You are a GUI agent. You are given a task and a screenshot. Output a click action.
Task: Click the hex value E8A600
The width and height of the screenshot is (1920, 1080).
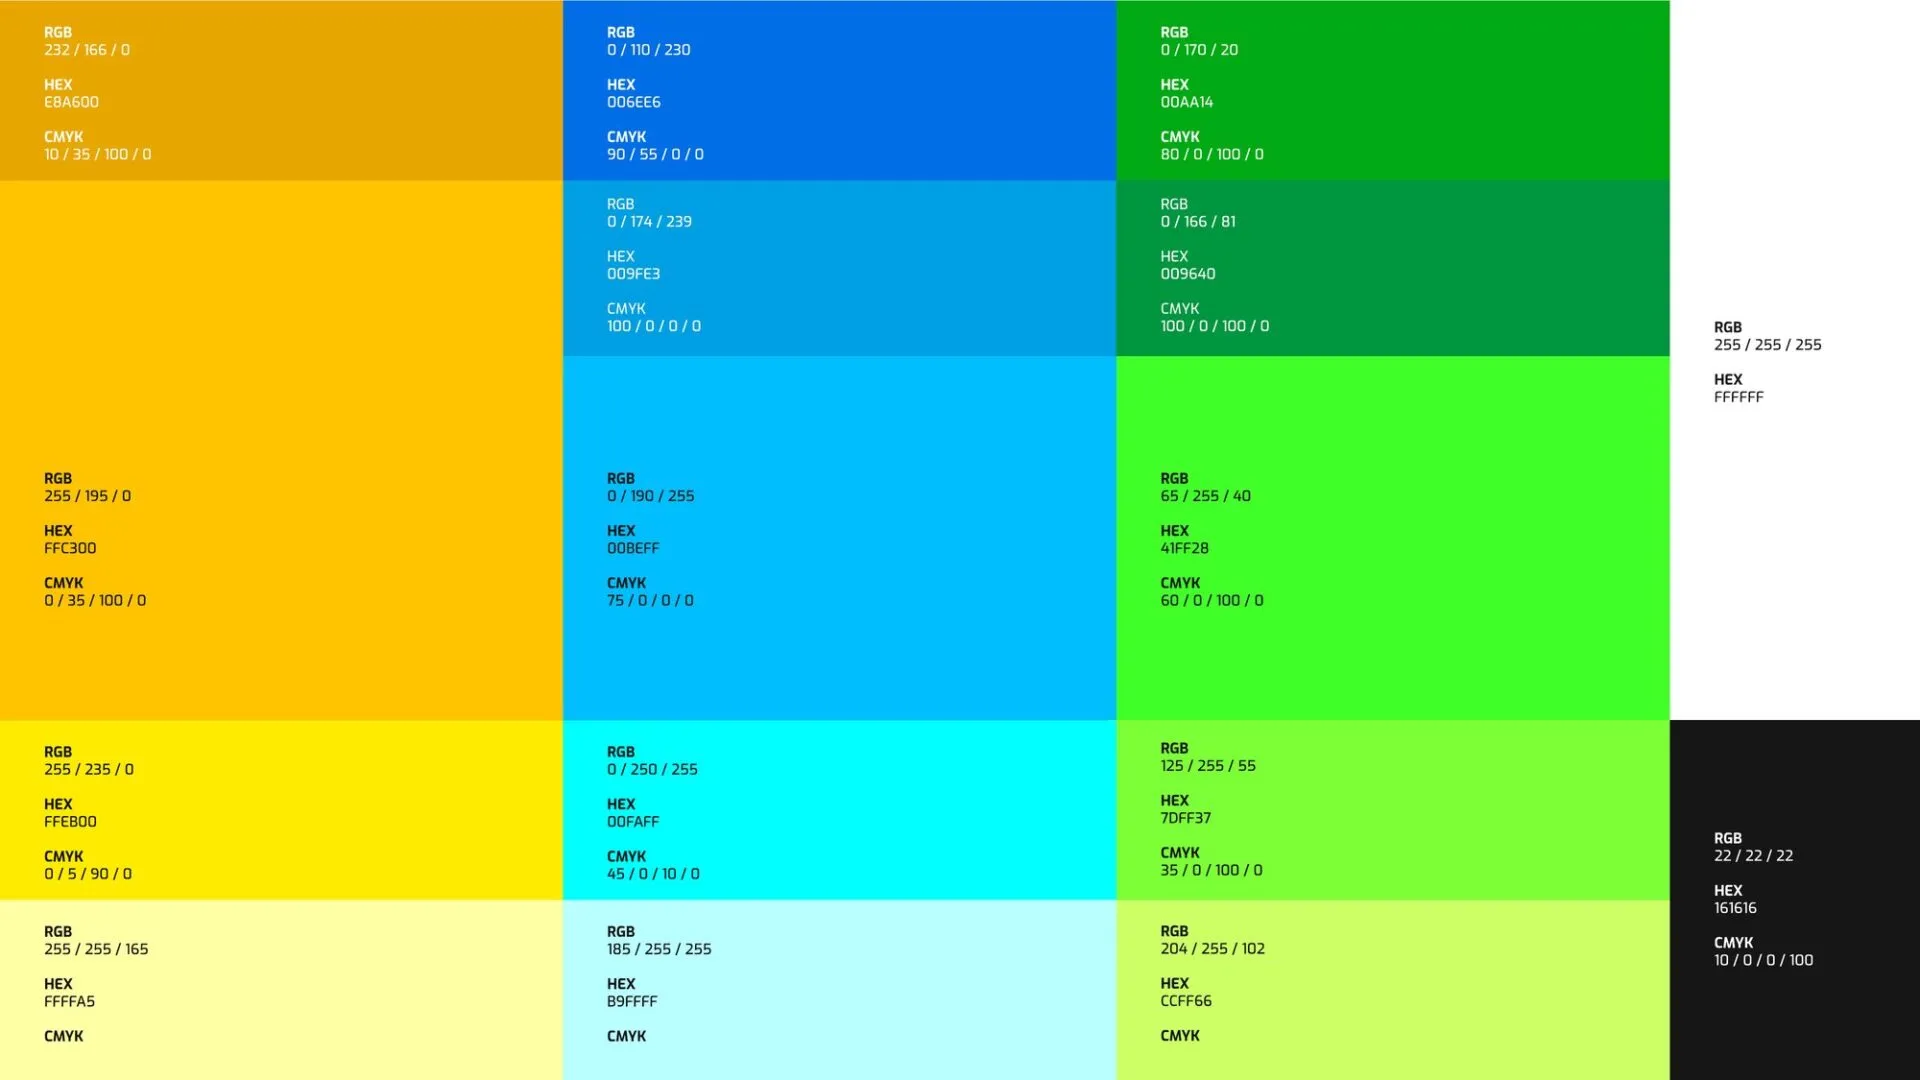tap(71, 102)
